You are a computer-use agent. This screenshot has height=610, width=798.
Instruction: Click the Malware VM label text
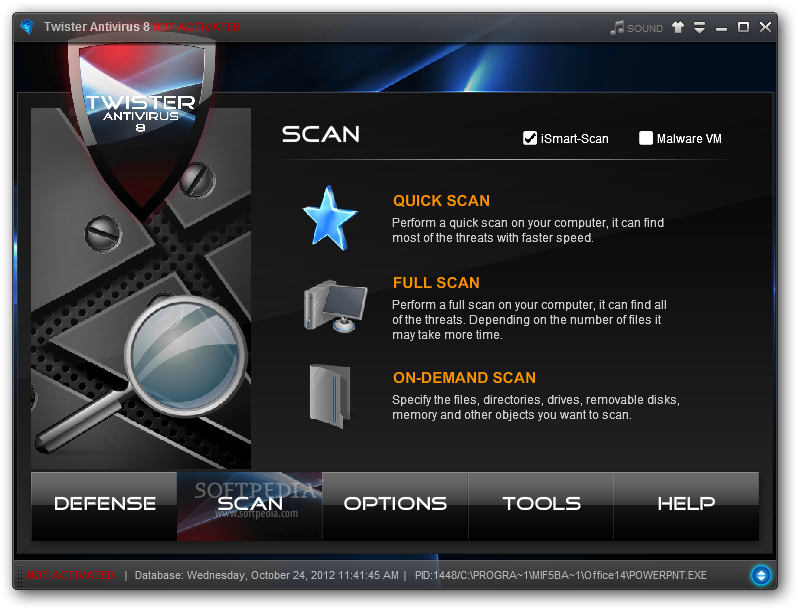[x=689, y=138]
